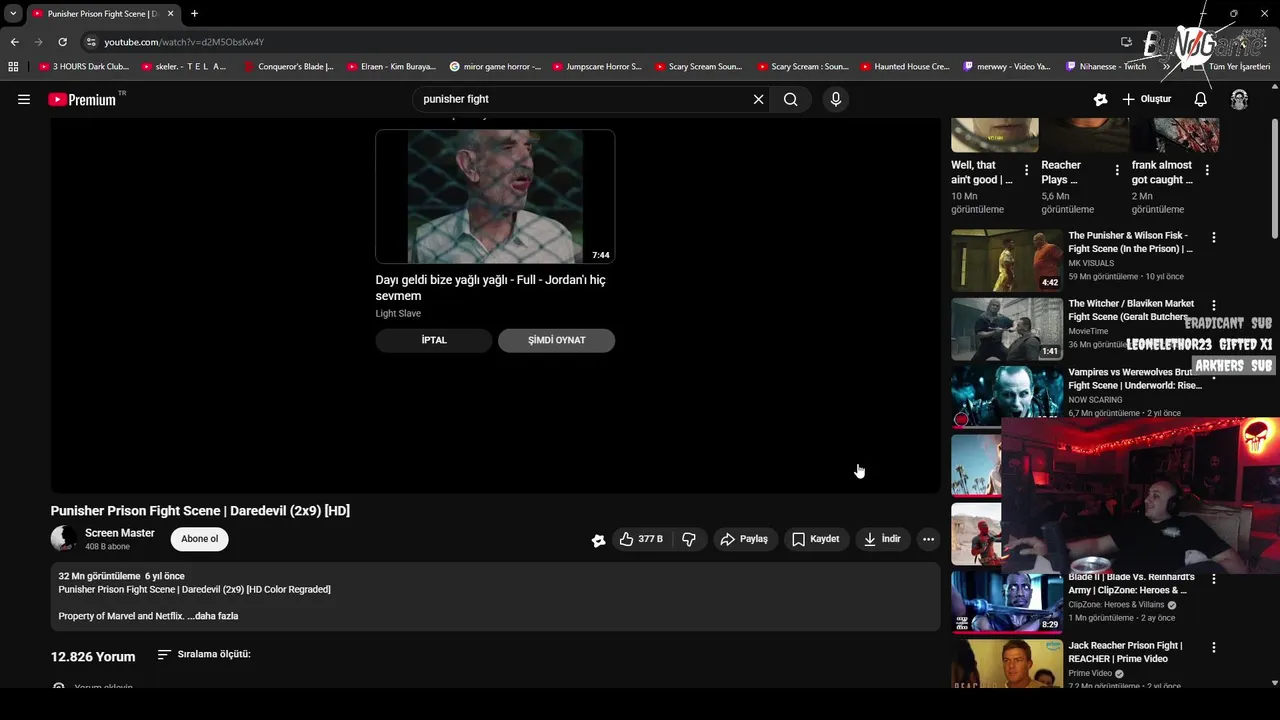1280x720 pixels.
Task: Expand description with ...daha fazla
Action: click(212, 616)
